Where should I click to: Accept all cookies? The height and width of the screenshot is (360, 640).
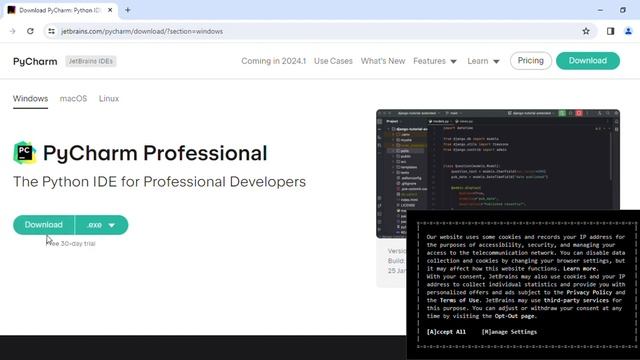[x=446, y=332]
